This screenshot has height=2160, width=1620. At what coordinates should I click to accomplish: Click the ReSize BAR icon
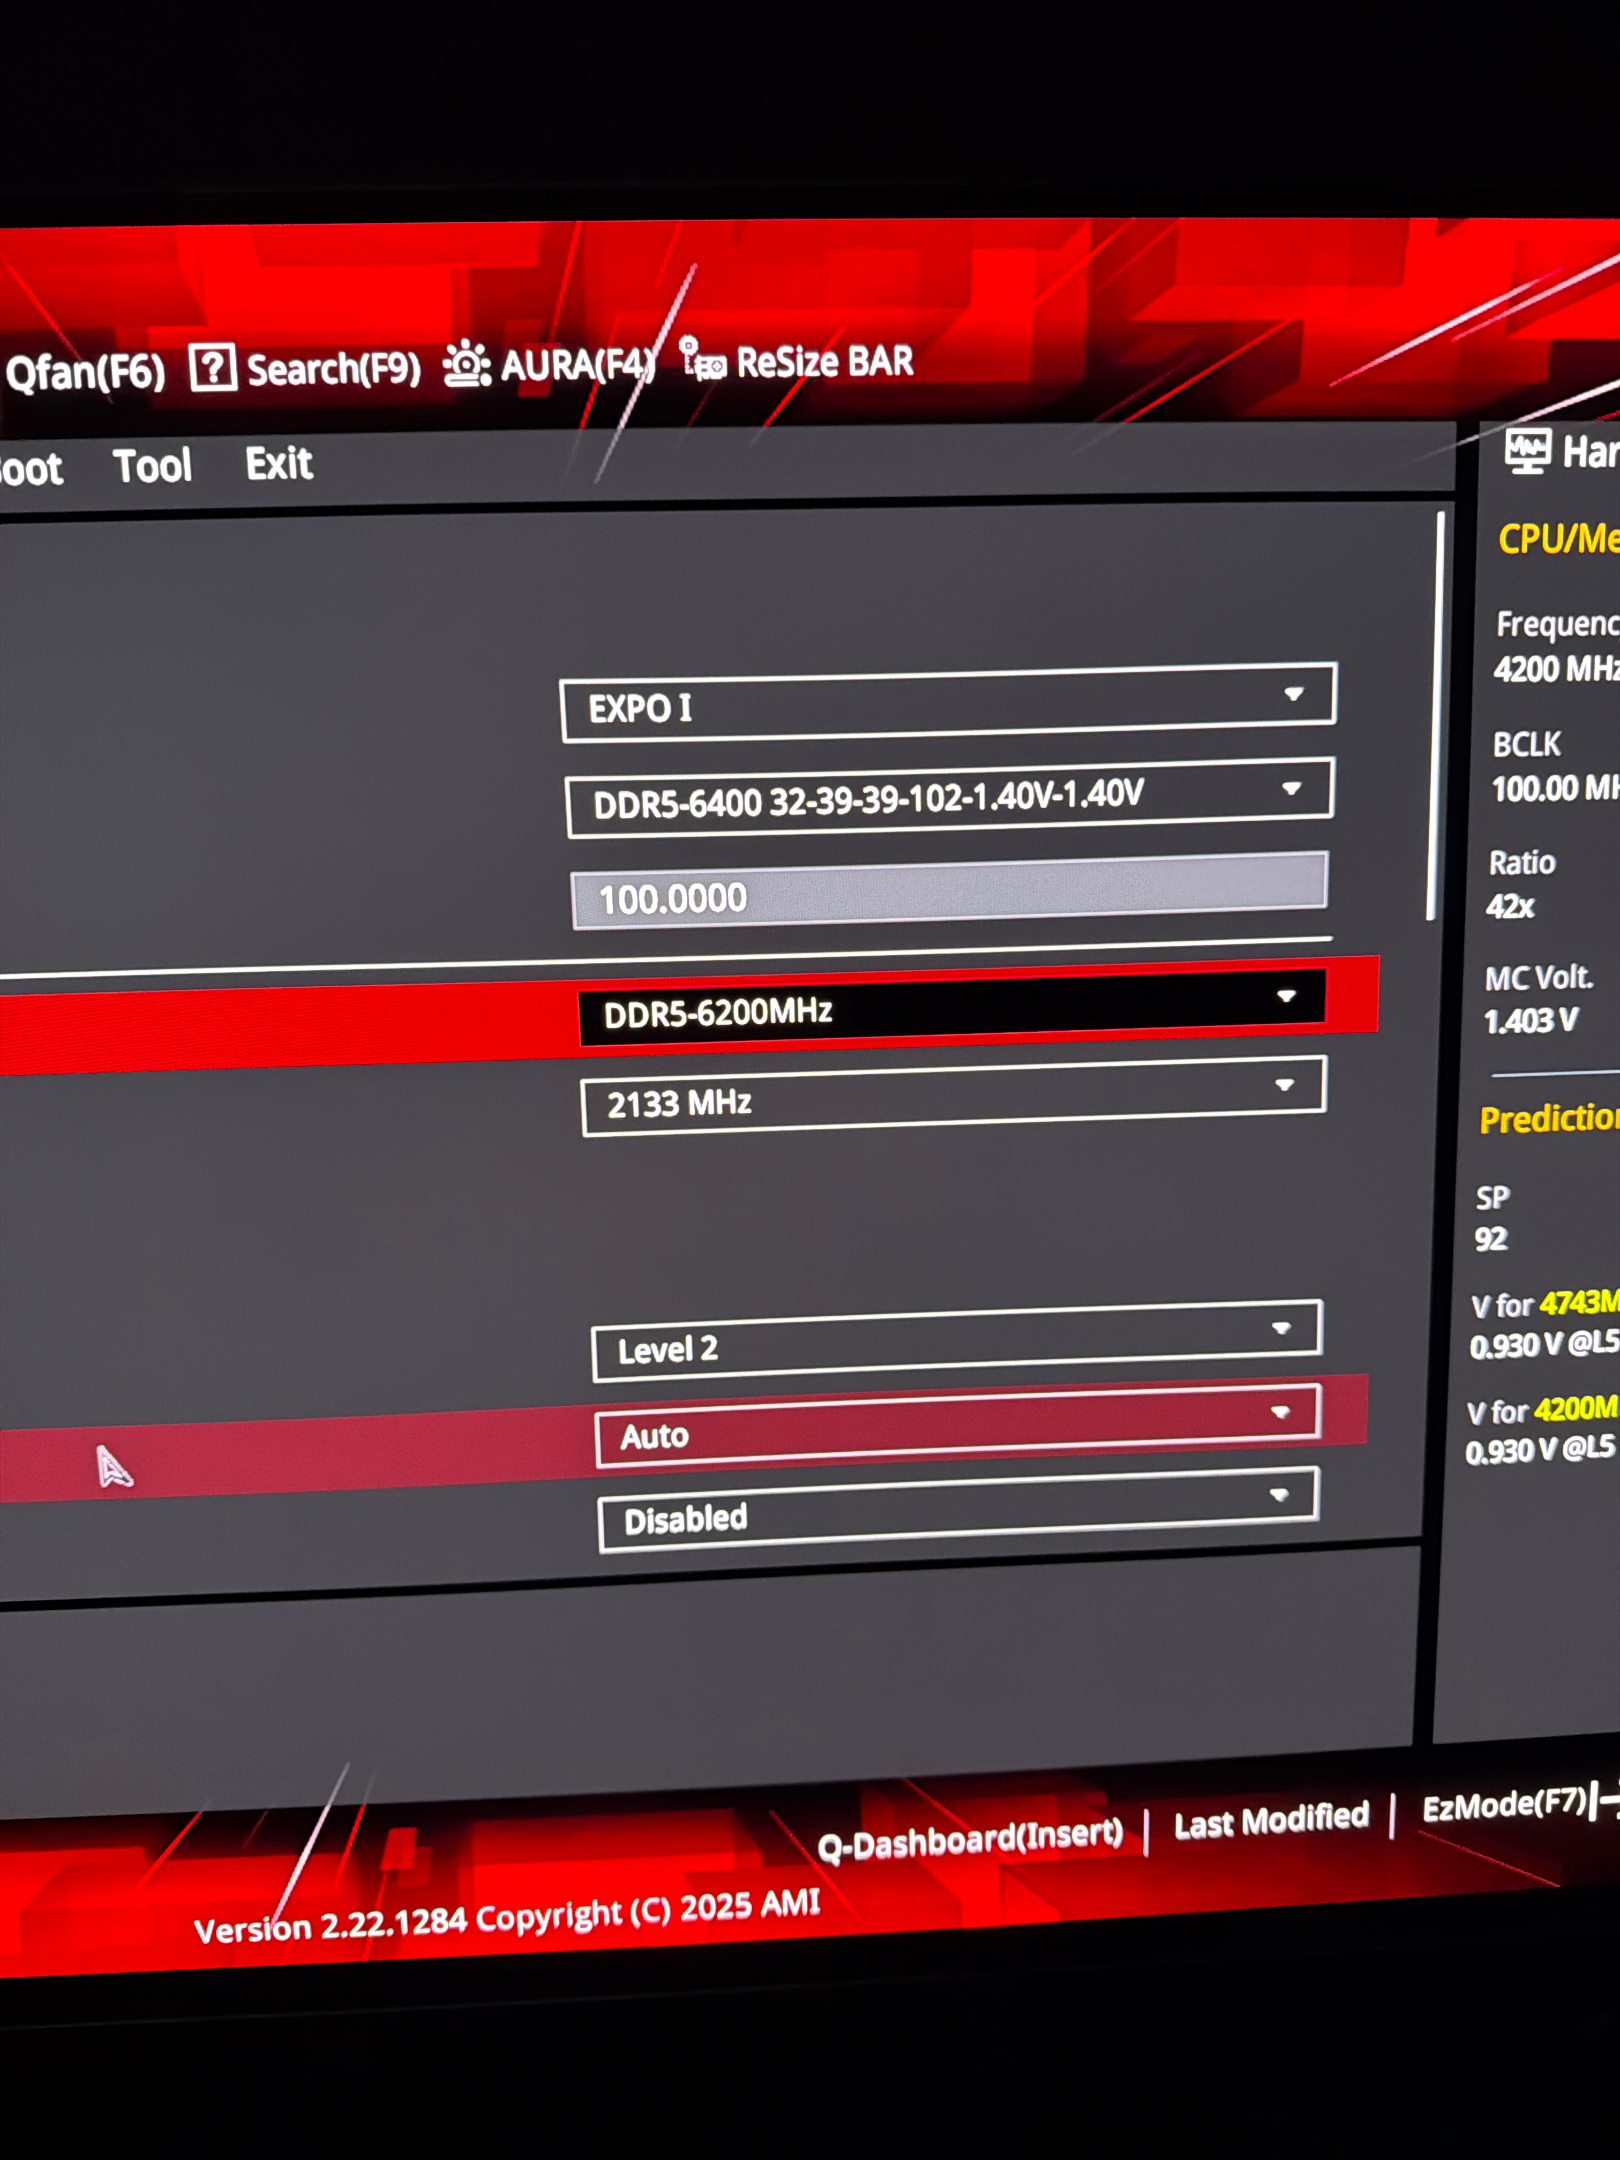click(x=703, y=360)
